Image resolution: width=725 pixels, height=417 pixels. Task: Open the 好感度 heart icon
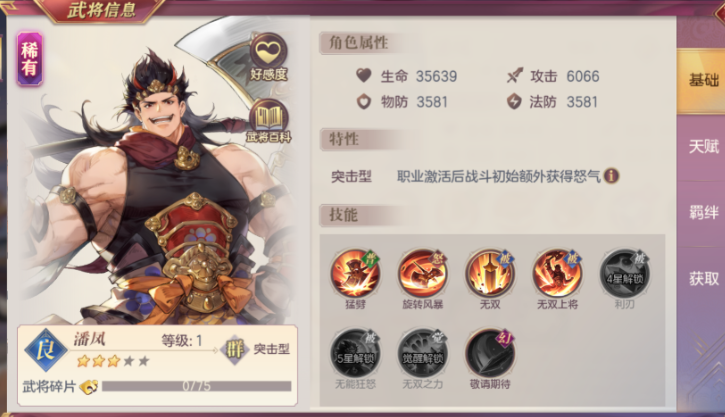269,56
